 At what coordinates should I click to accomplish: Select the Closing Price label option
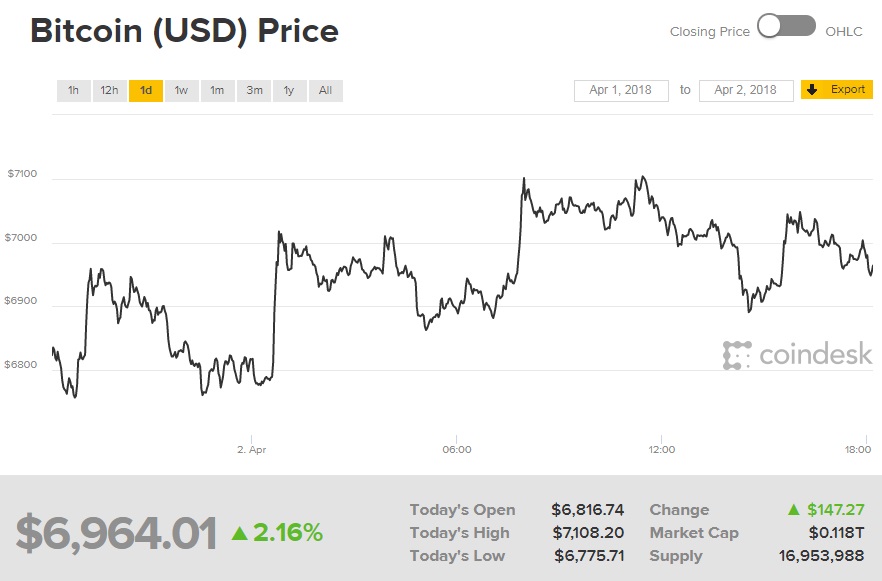[x=709, y=31]
